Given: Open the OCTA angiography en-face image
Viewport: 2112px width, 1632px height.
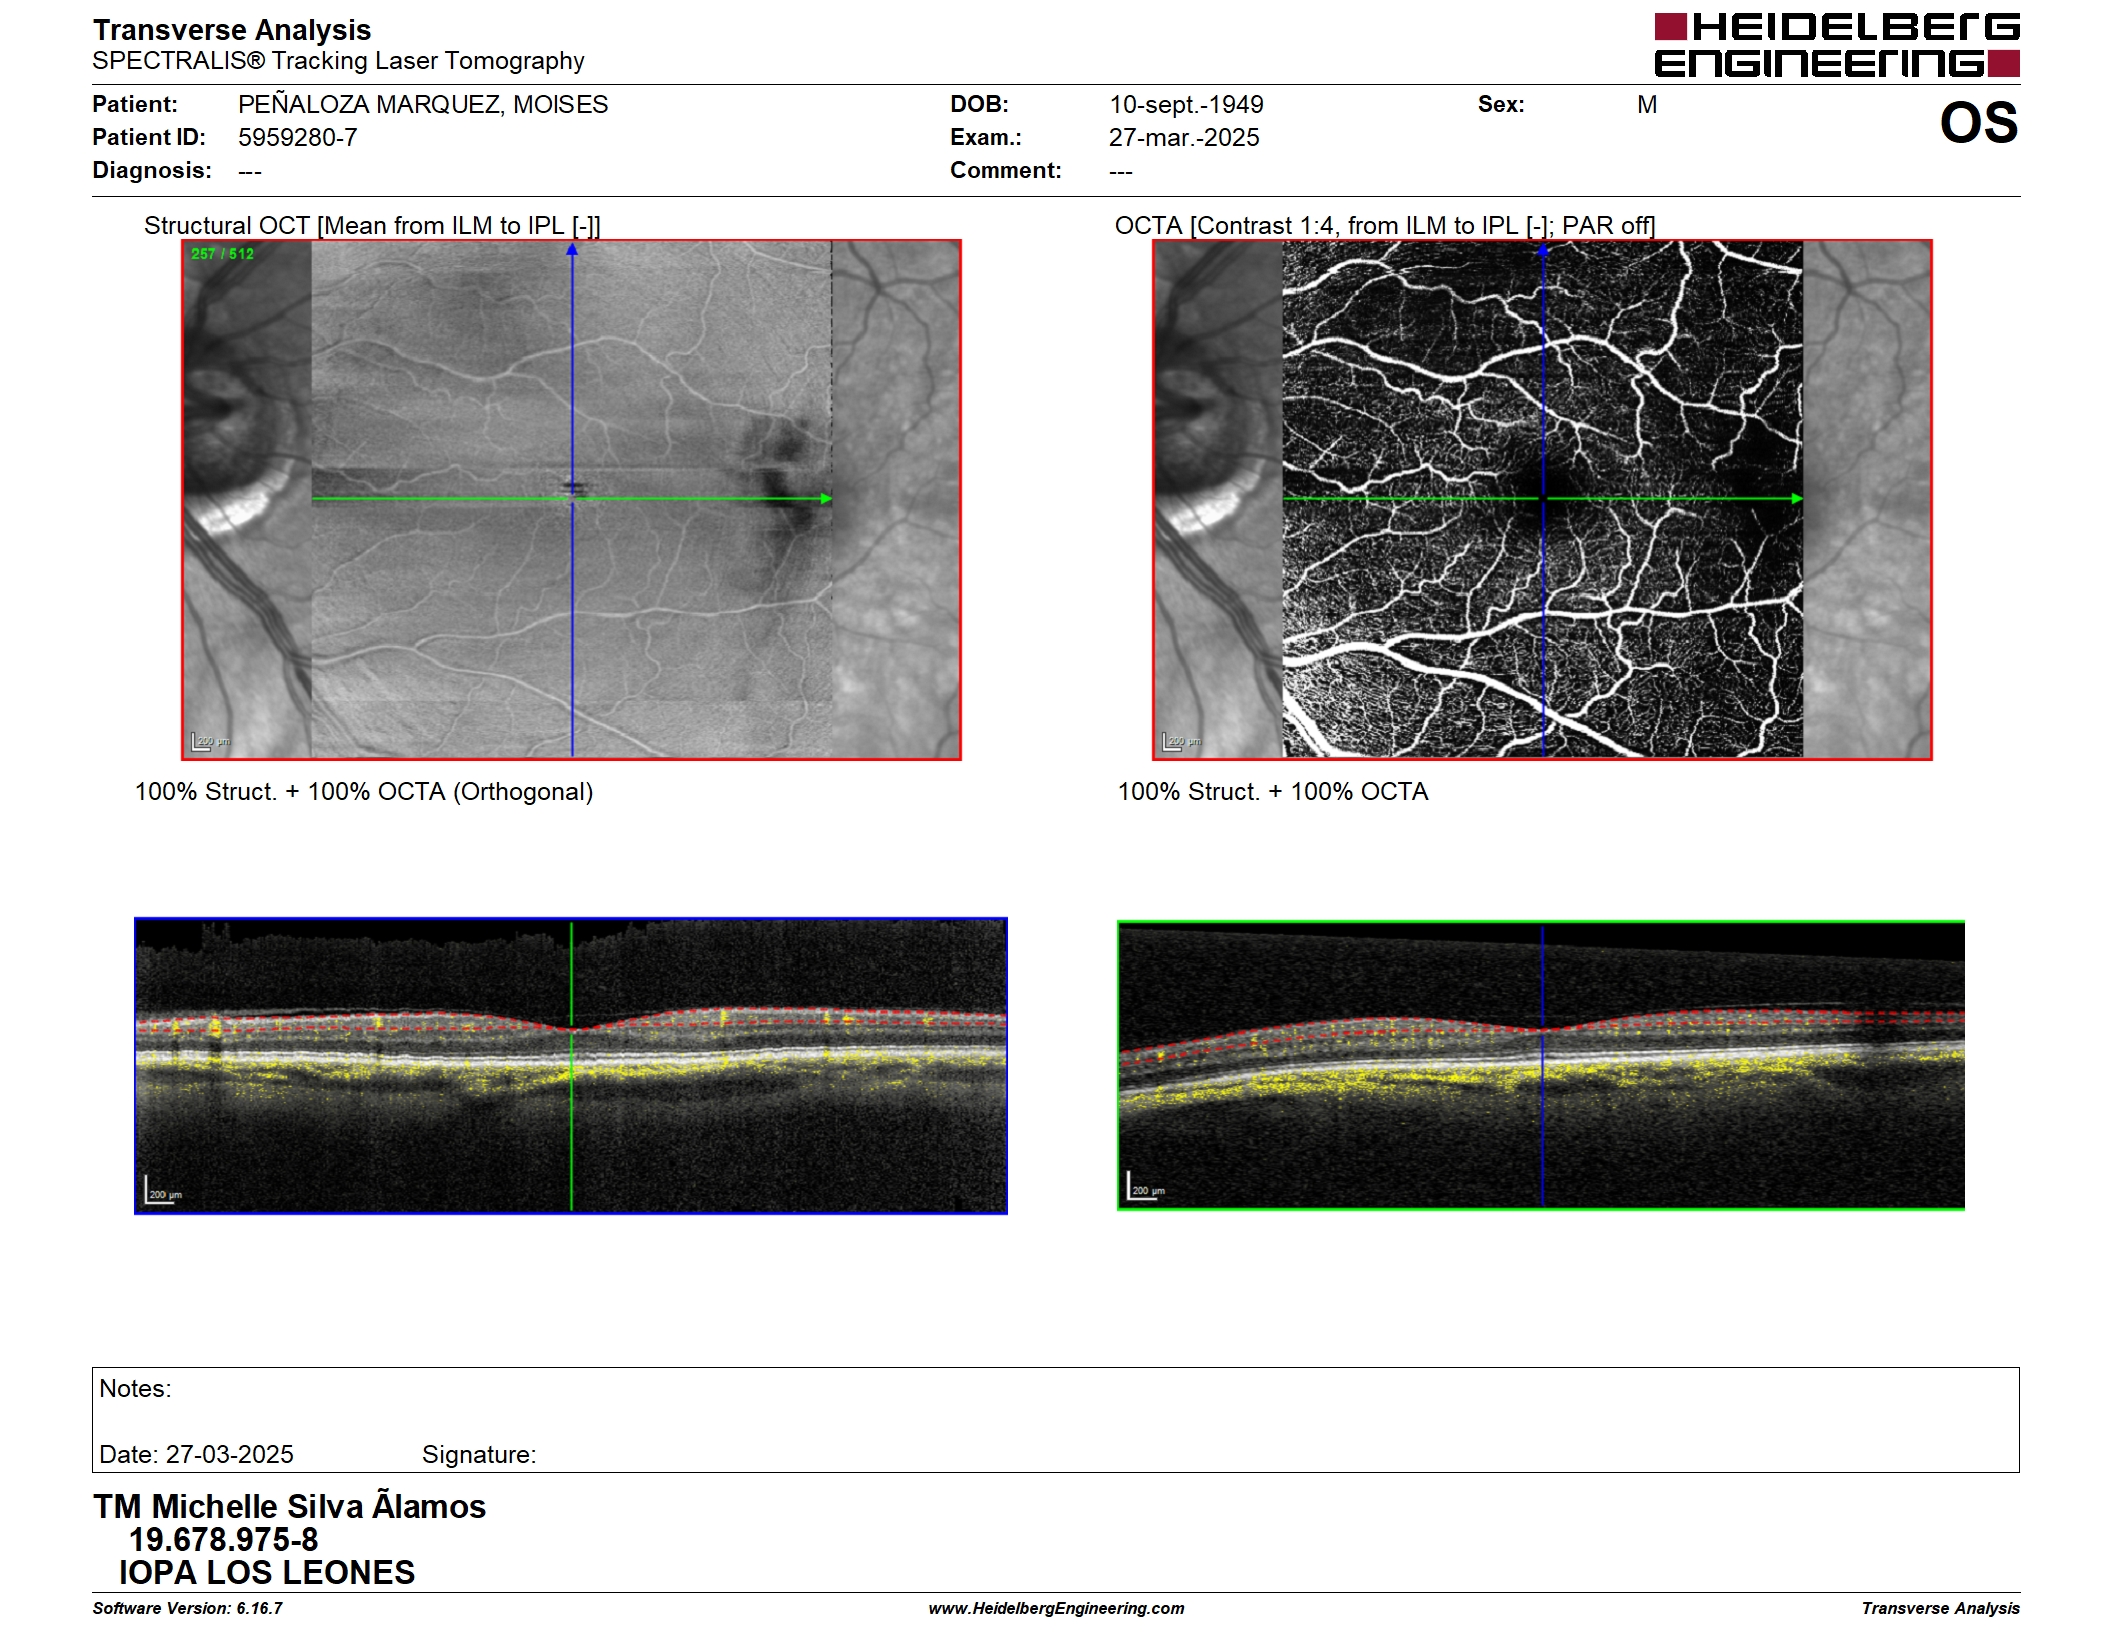Looking at the screenshot, I should pos(1542,499).
